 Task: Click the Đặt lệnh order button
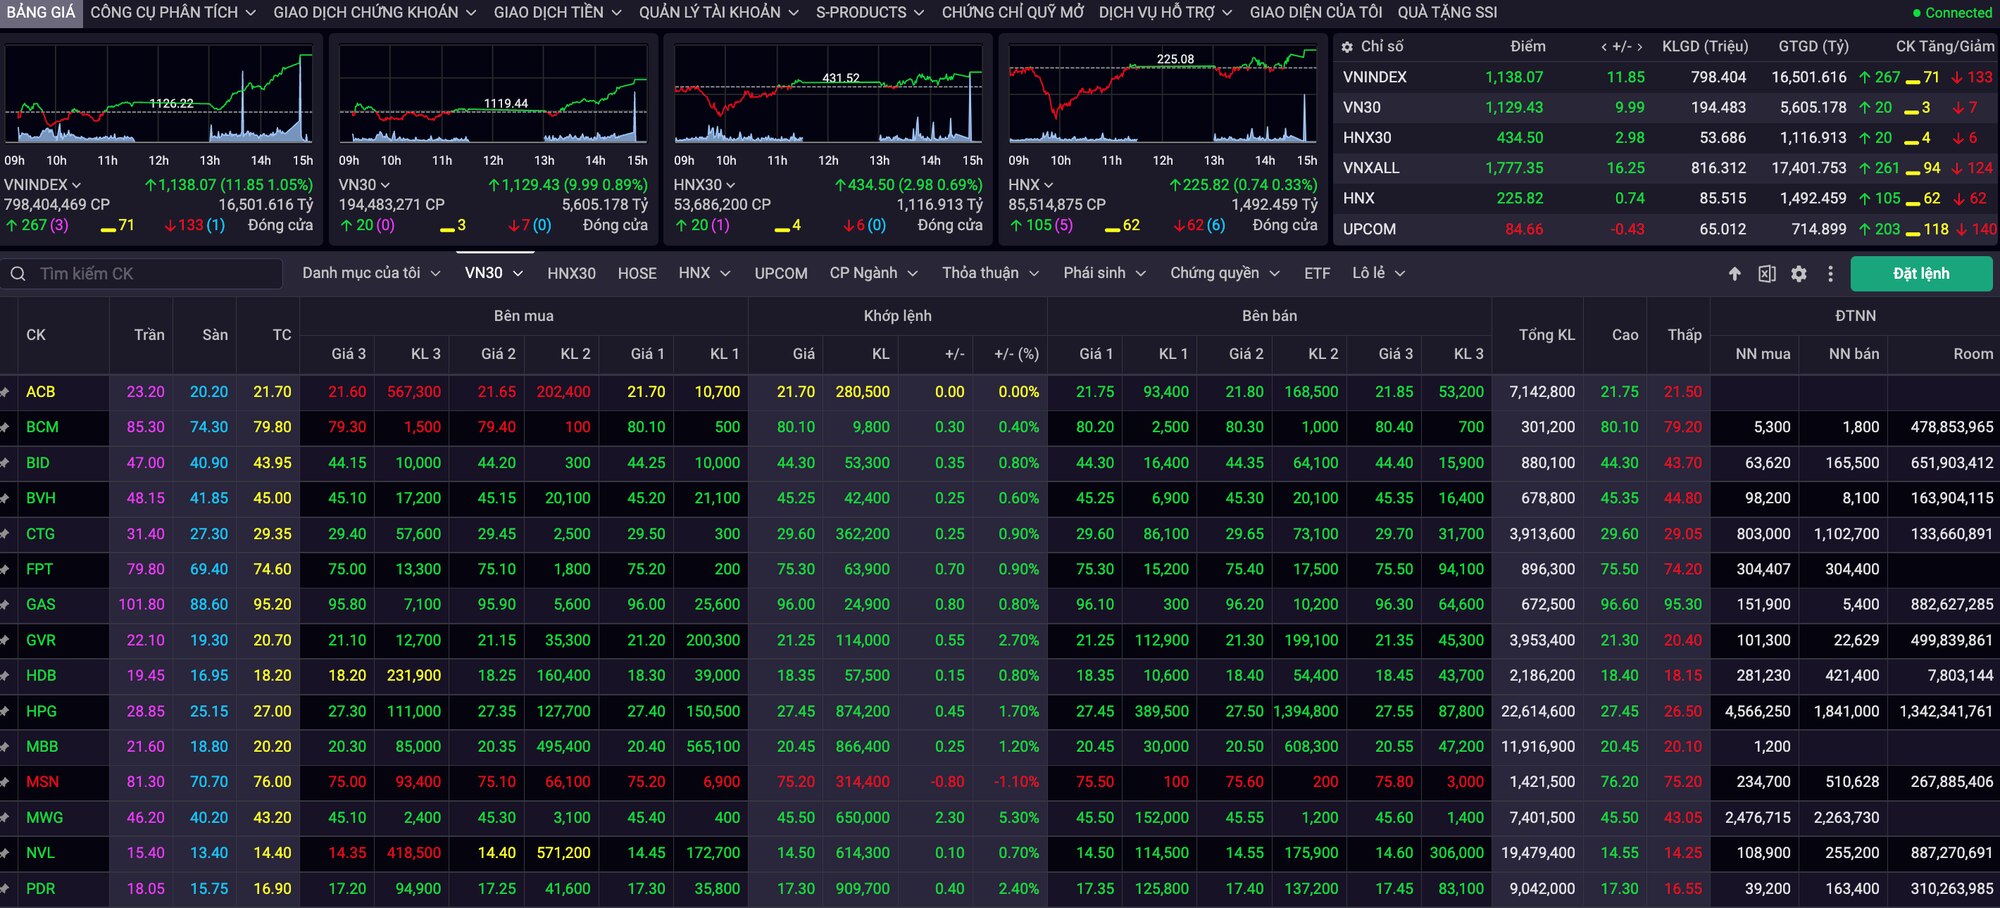(x=1921, y=274)
